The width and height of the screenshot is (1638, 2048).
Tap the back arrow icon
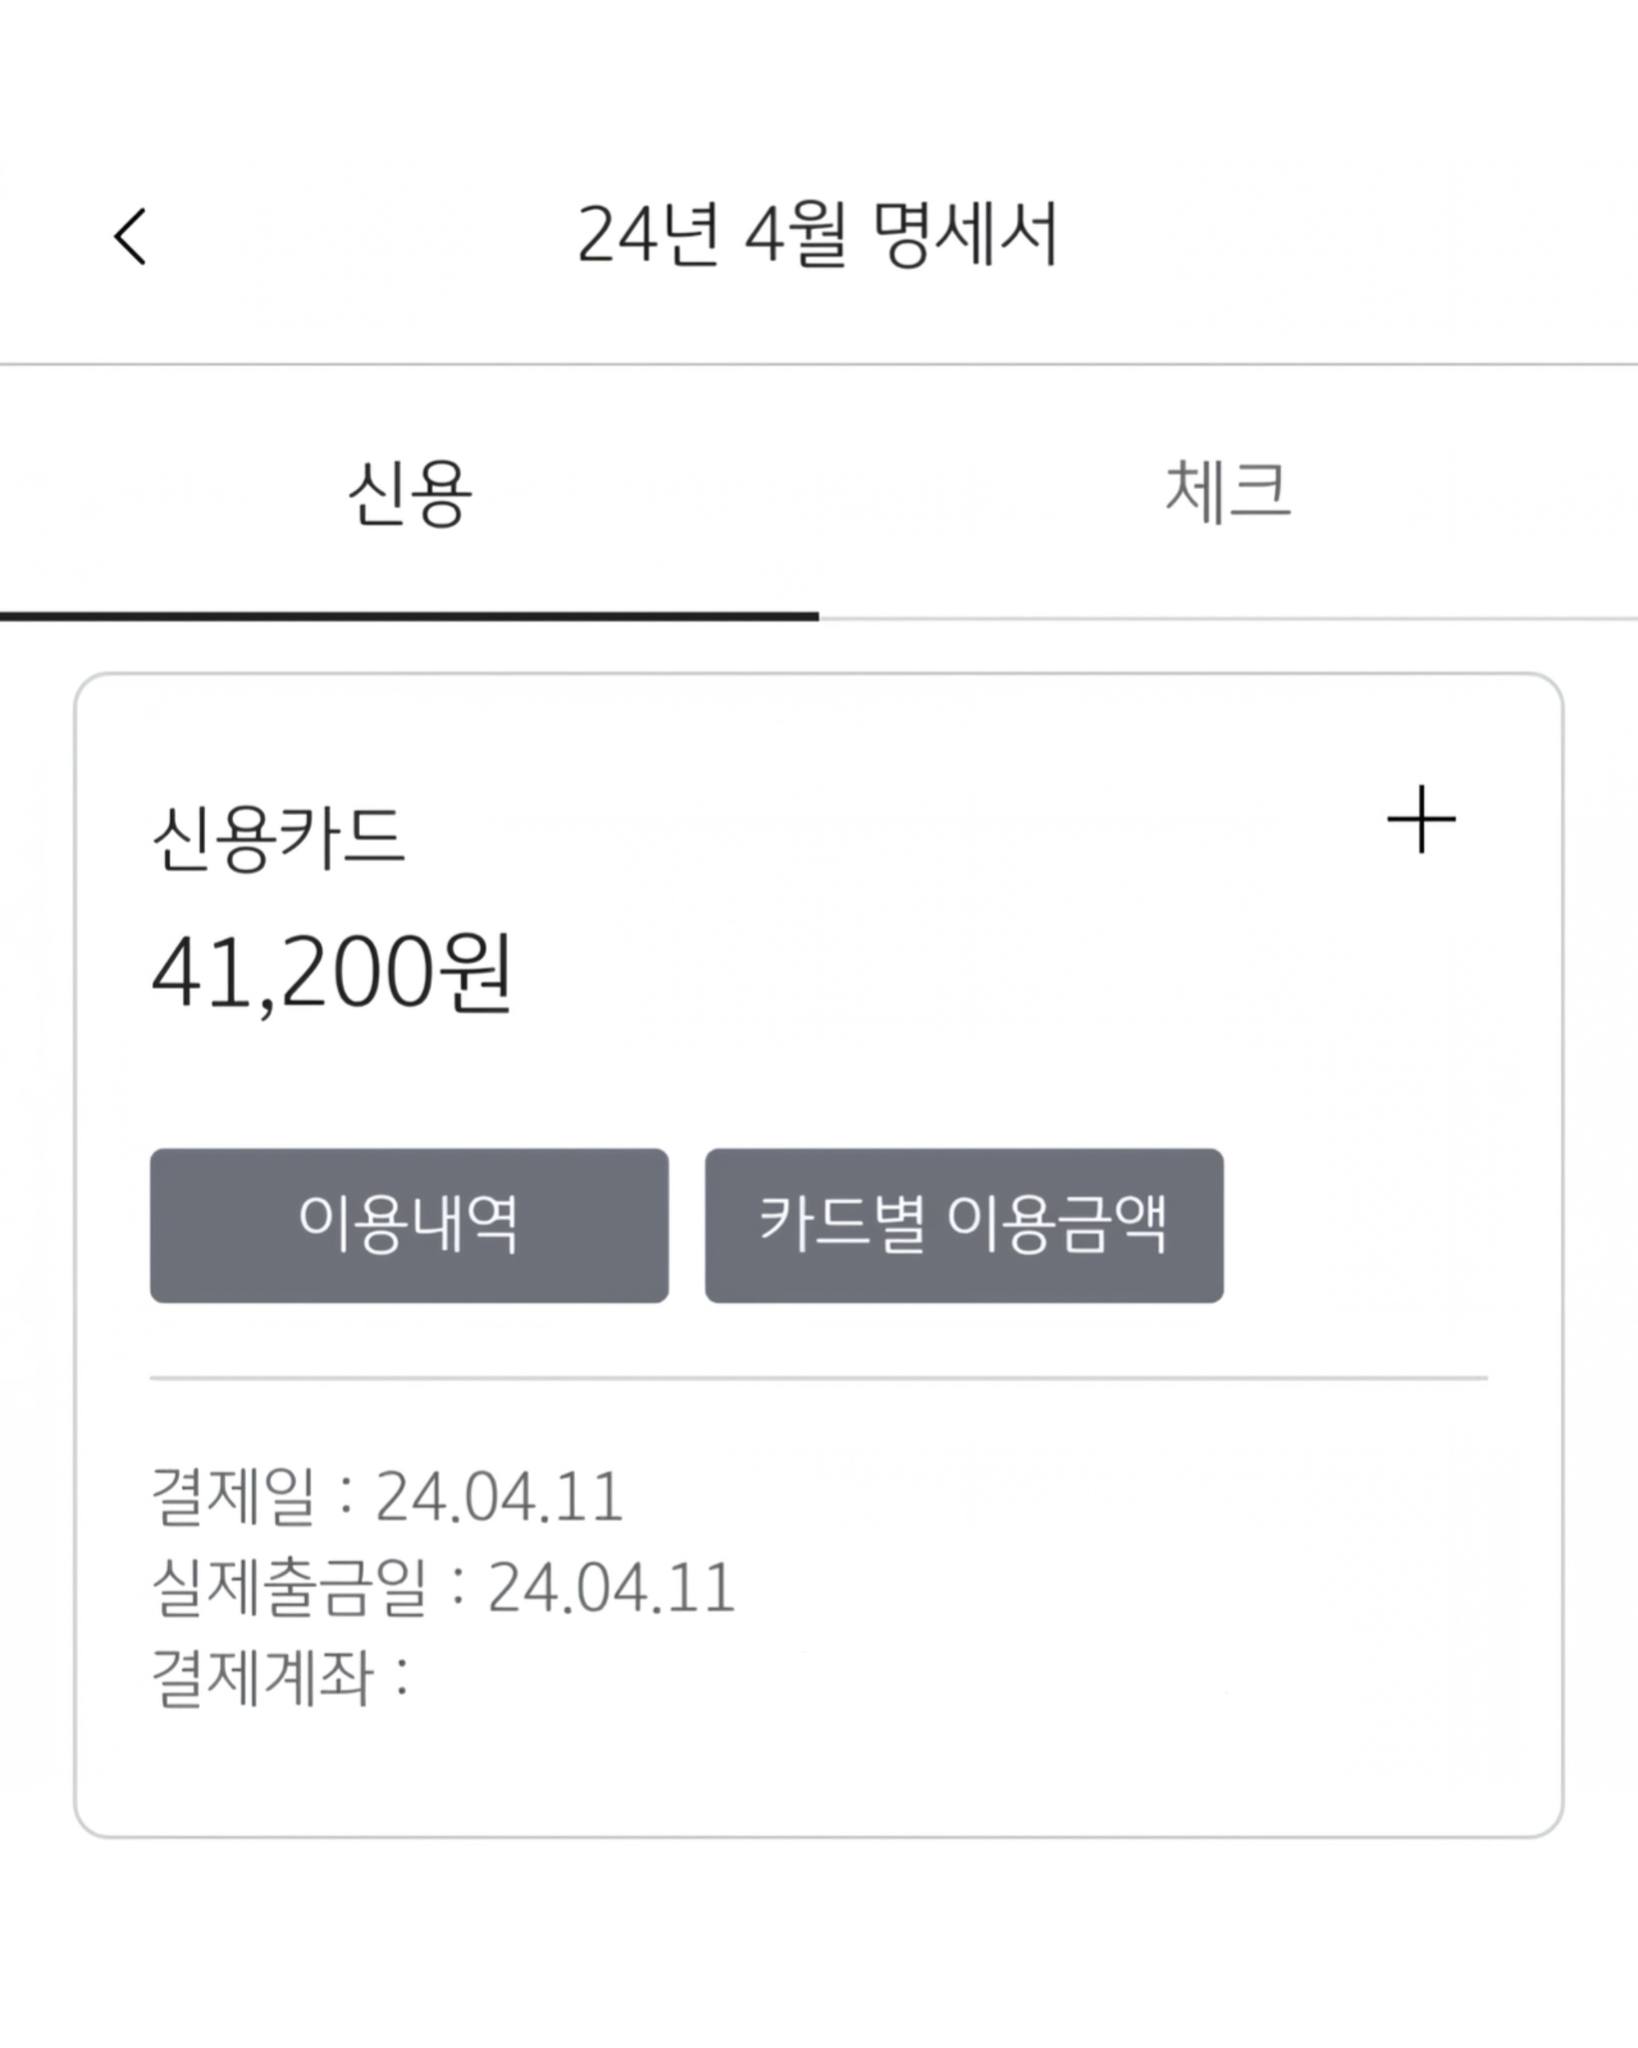[131, 237]
